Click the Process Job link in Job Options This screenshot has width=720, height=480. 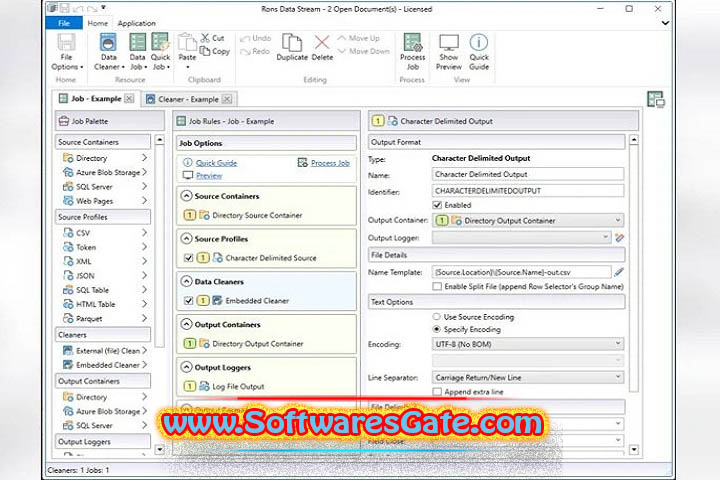pos(330,163)
